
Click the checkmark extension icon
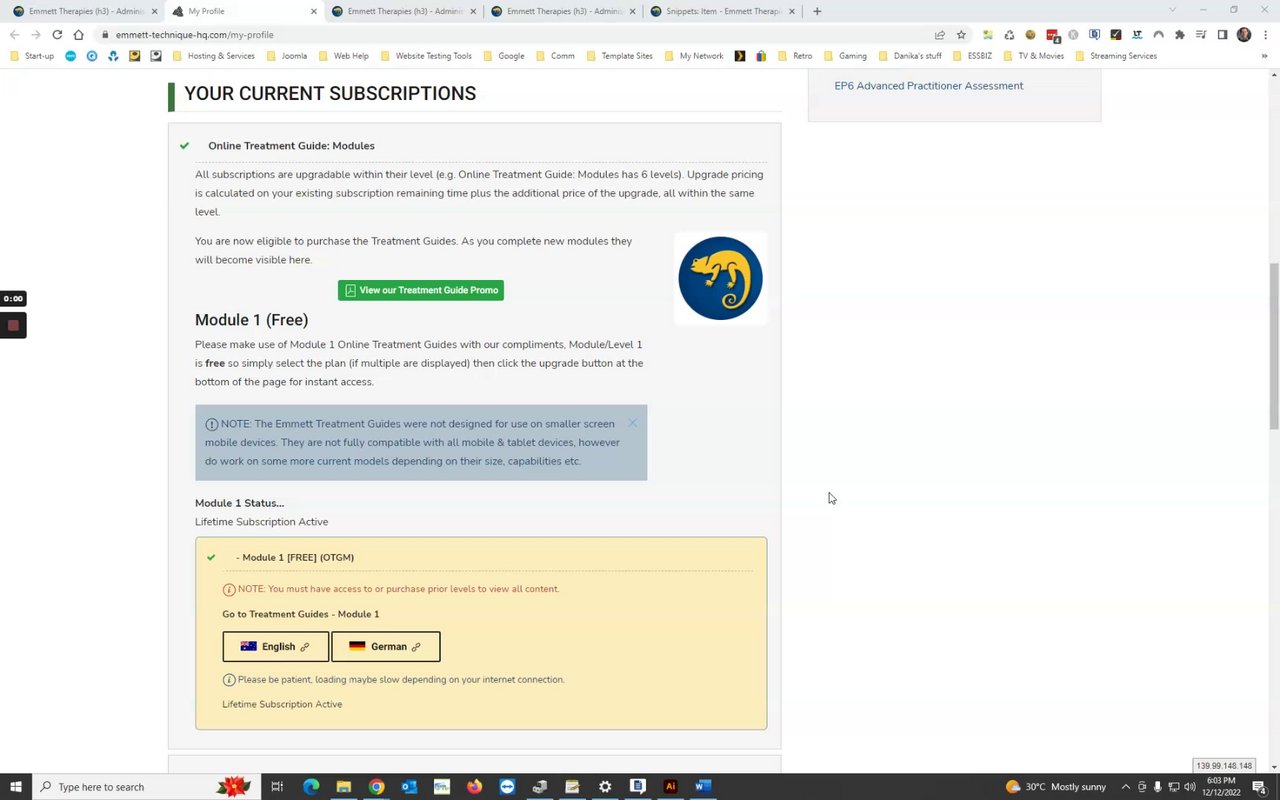(1116, 34)
